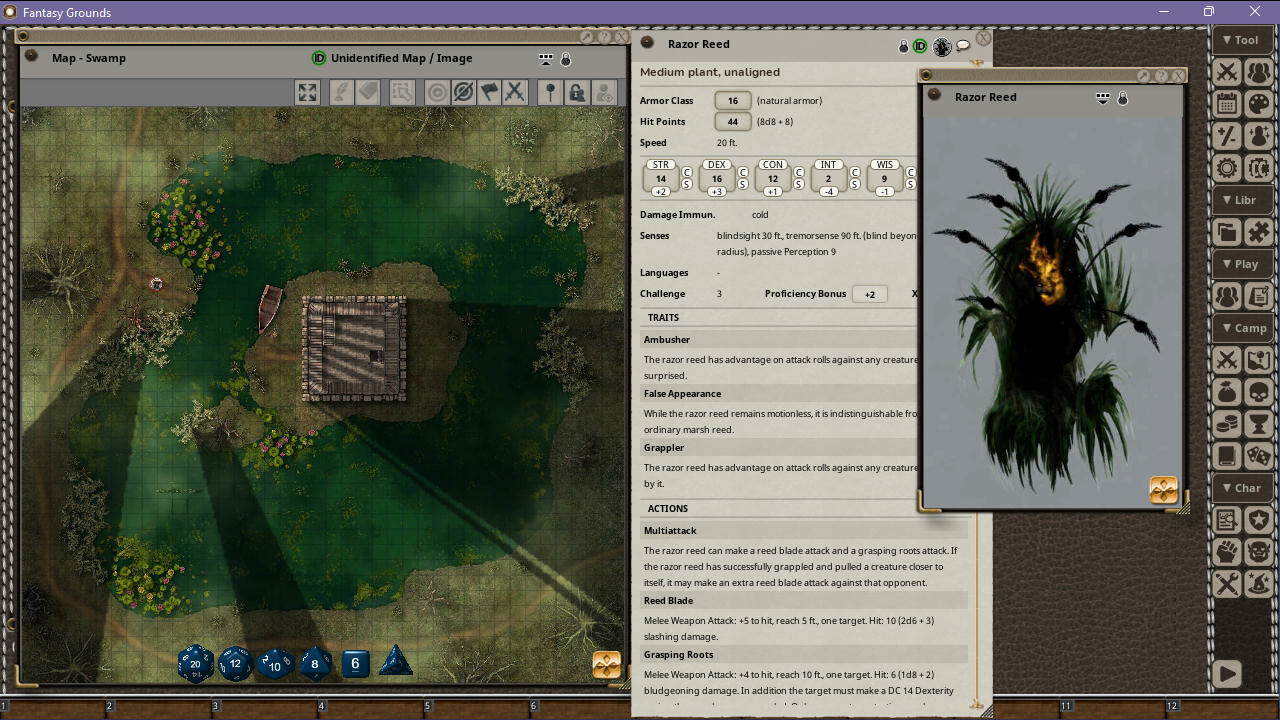Open the dice tables icon
The image size is (1280, 720).
tap(1259, 456)
